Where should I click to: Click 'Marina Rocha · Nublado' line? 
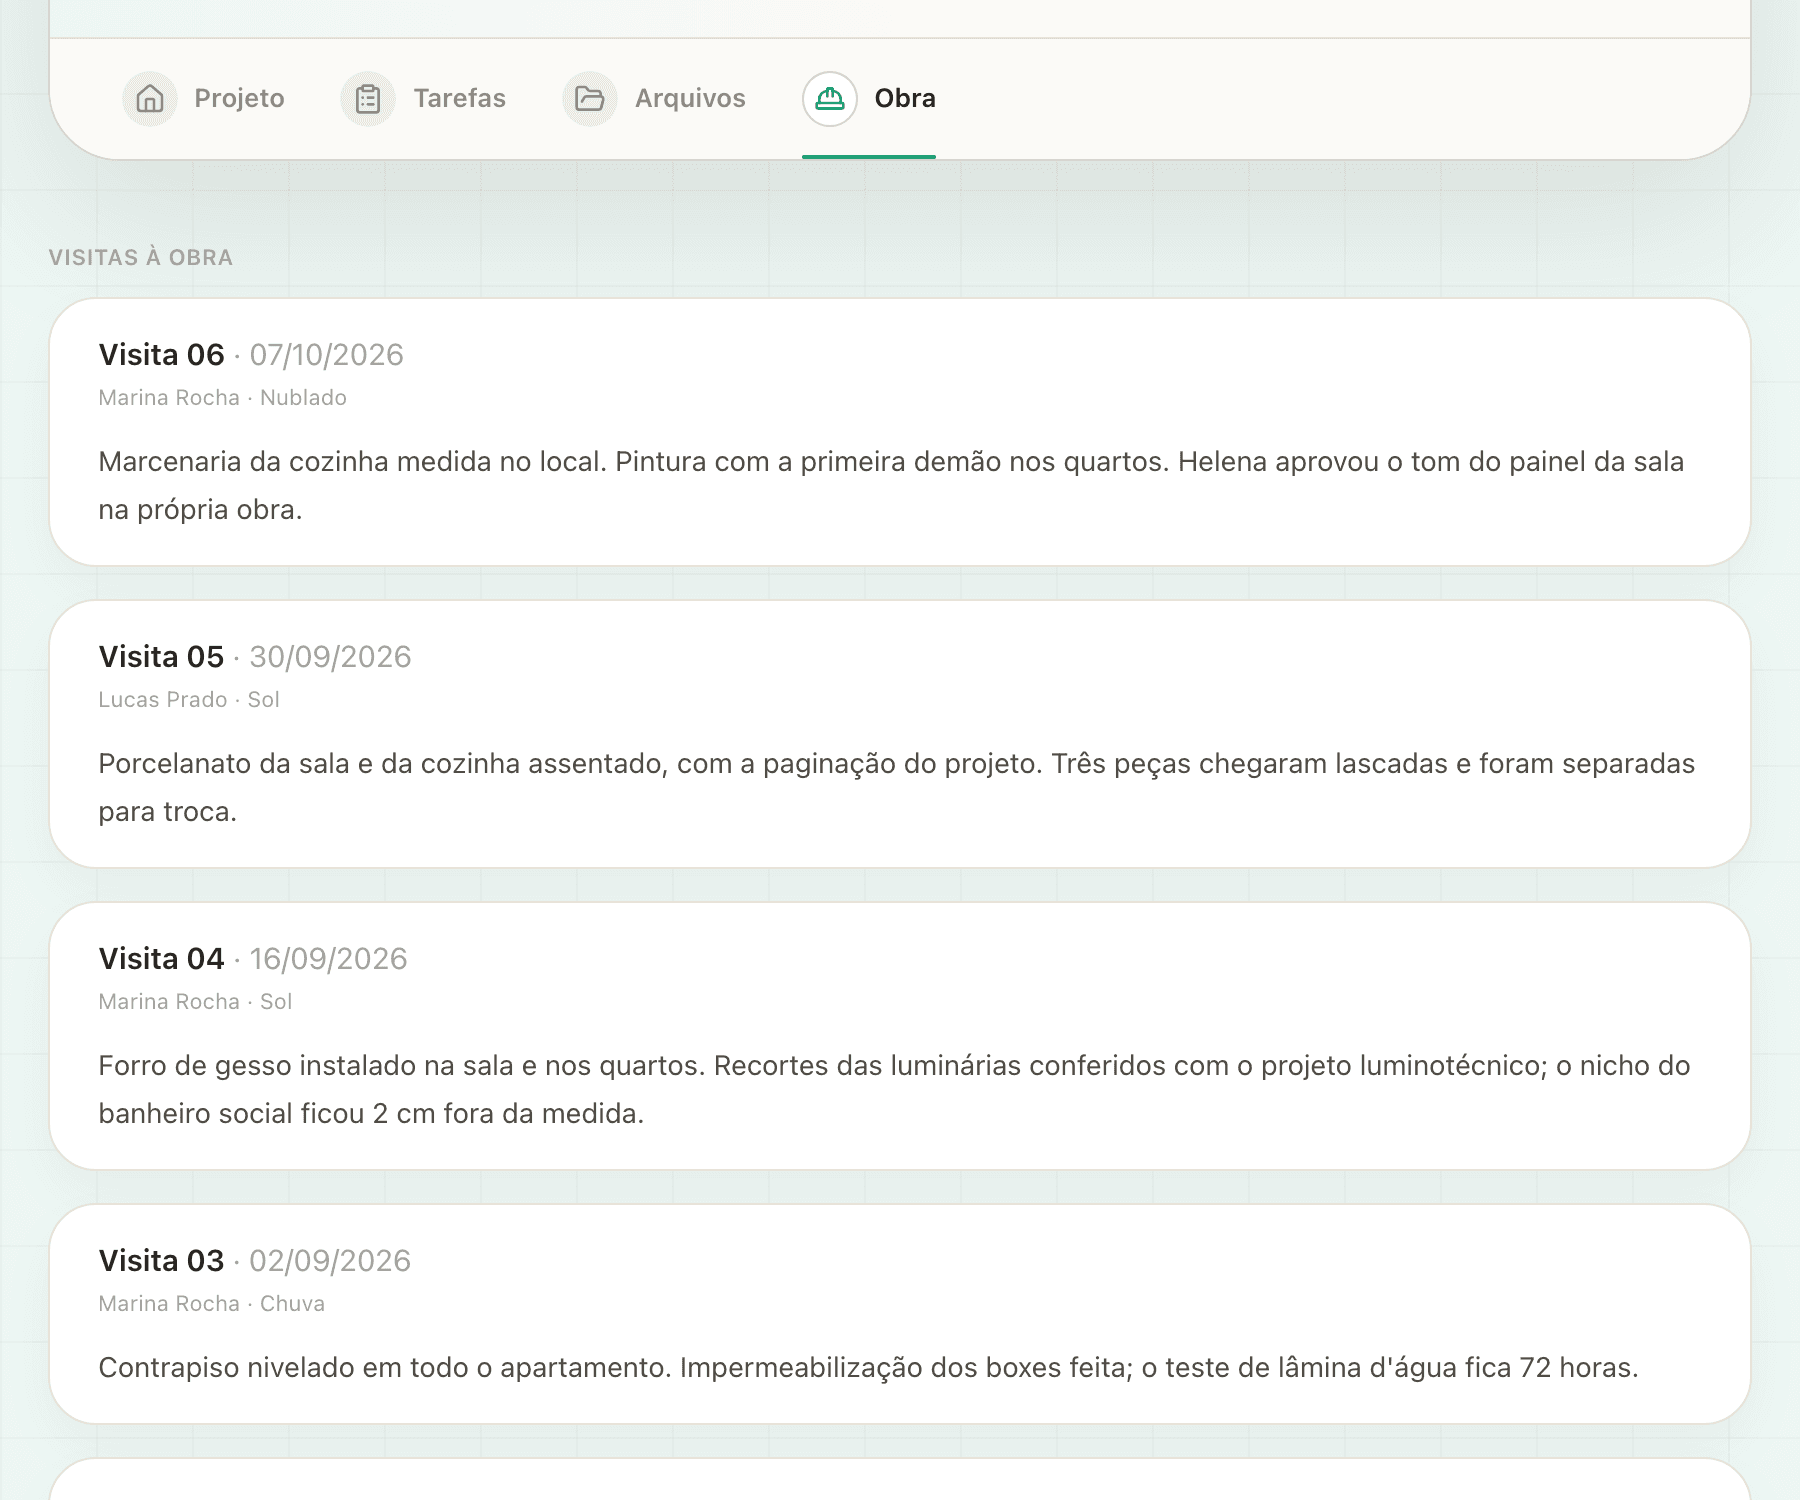click(x=222, y=398)
